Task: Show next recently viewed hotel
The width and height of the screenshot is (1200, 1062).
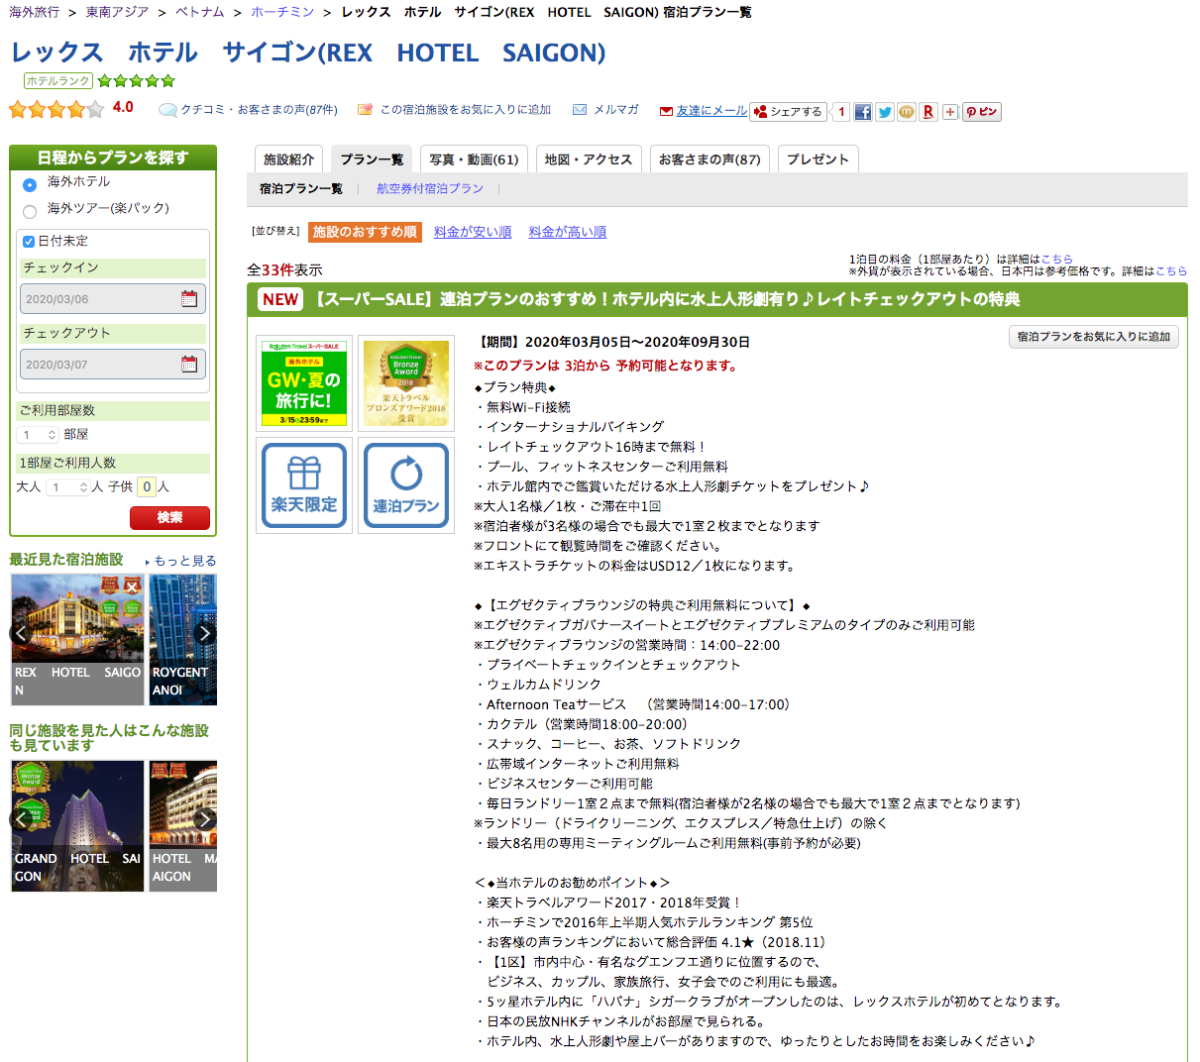Action: click(x=205, y=632)
